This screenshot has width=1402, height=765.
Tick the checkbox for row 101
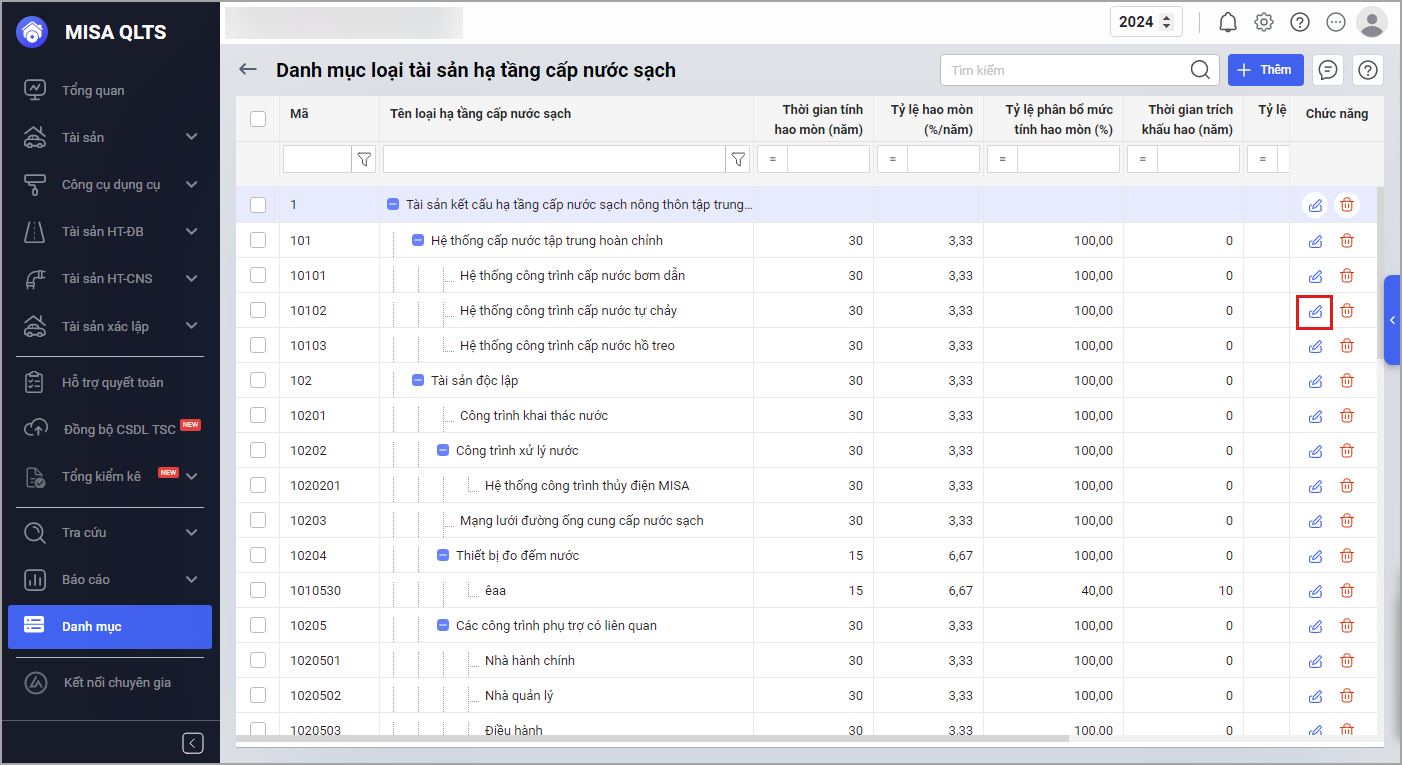coord(258,241)
